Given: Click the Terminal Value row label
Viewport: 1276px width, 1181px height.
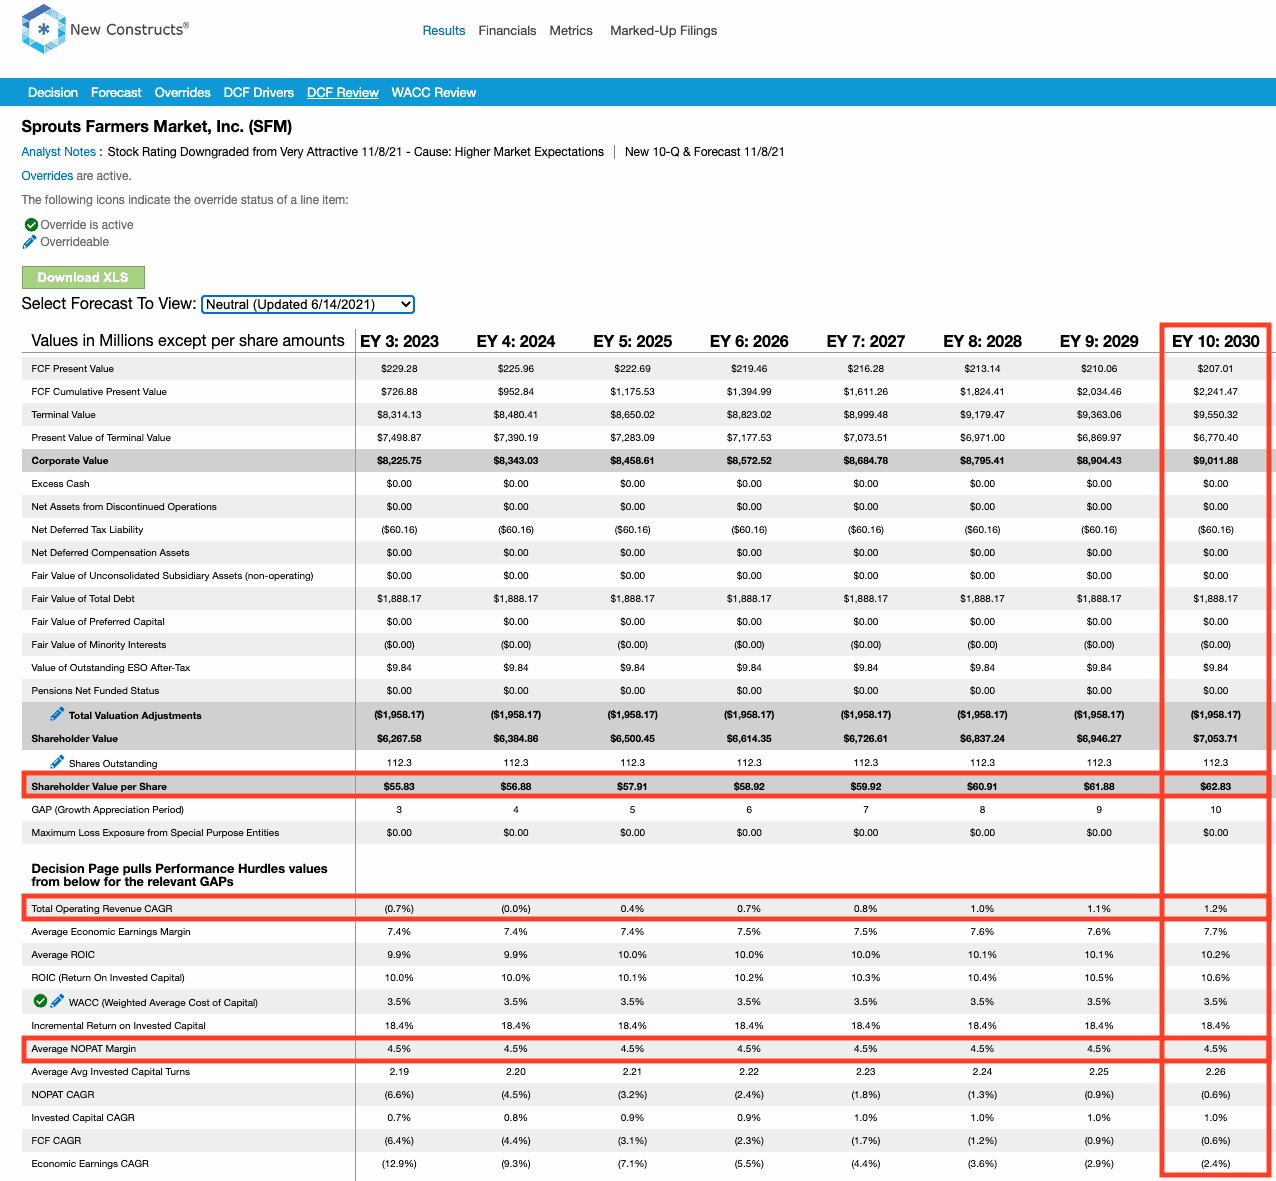Looking at the screenshot, I should [x=64, y=415].
